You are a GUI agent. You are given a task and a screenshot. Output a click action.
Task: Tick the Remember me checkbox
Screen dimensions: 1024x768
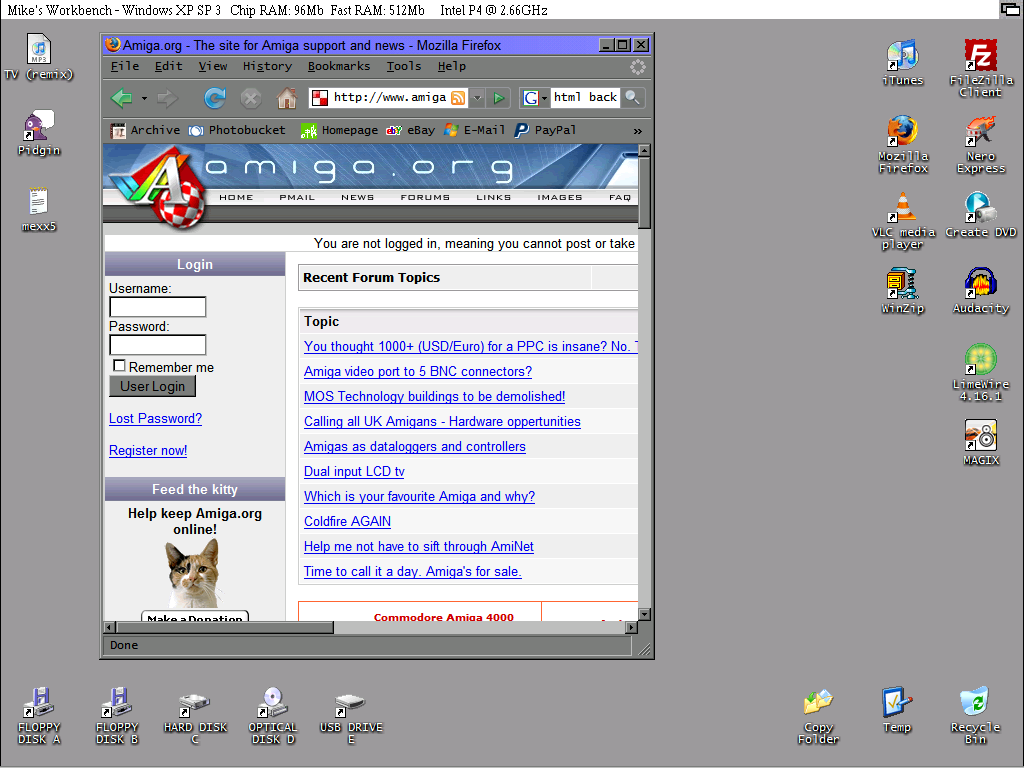(x=119, y=366)
